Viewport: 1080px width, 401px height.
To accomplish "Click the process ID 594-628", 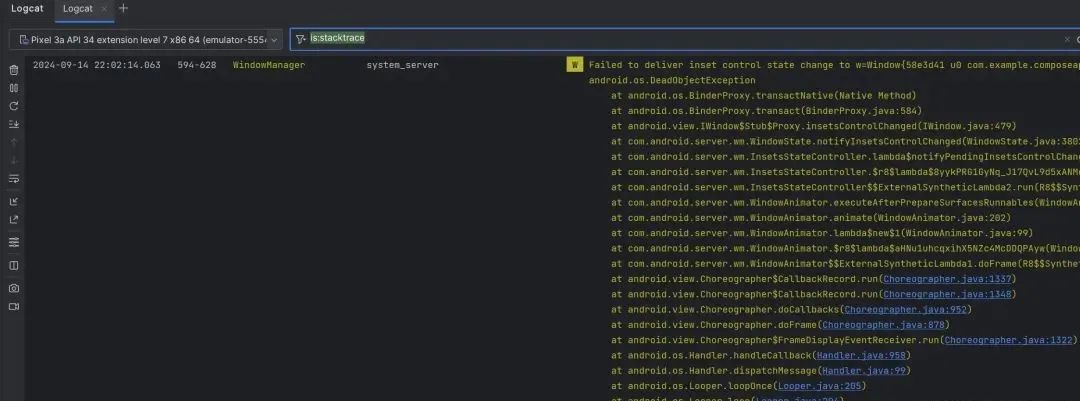I will pyautogui.click(x=196, y=65).
